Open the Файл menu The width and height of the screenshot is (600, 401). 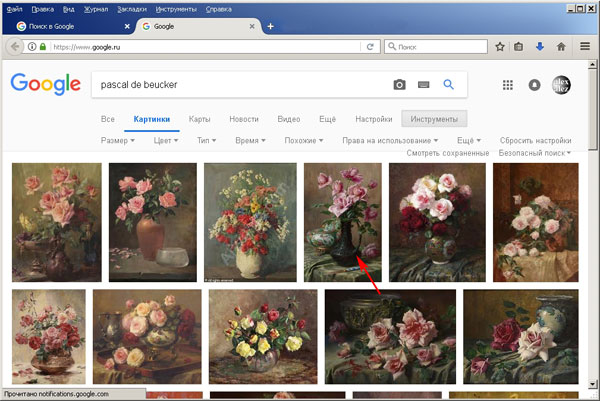click(14, 9)
